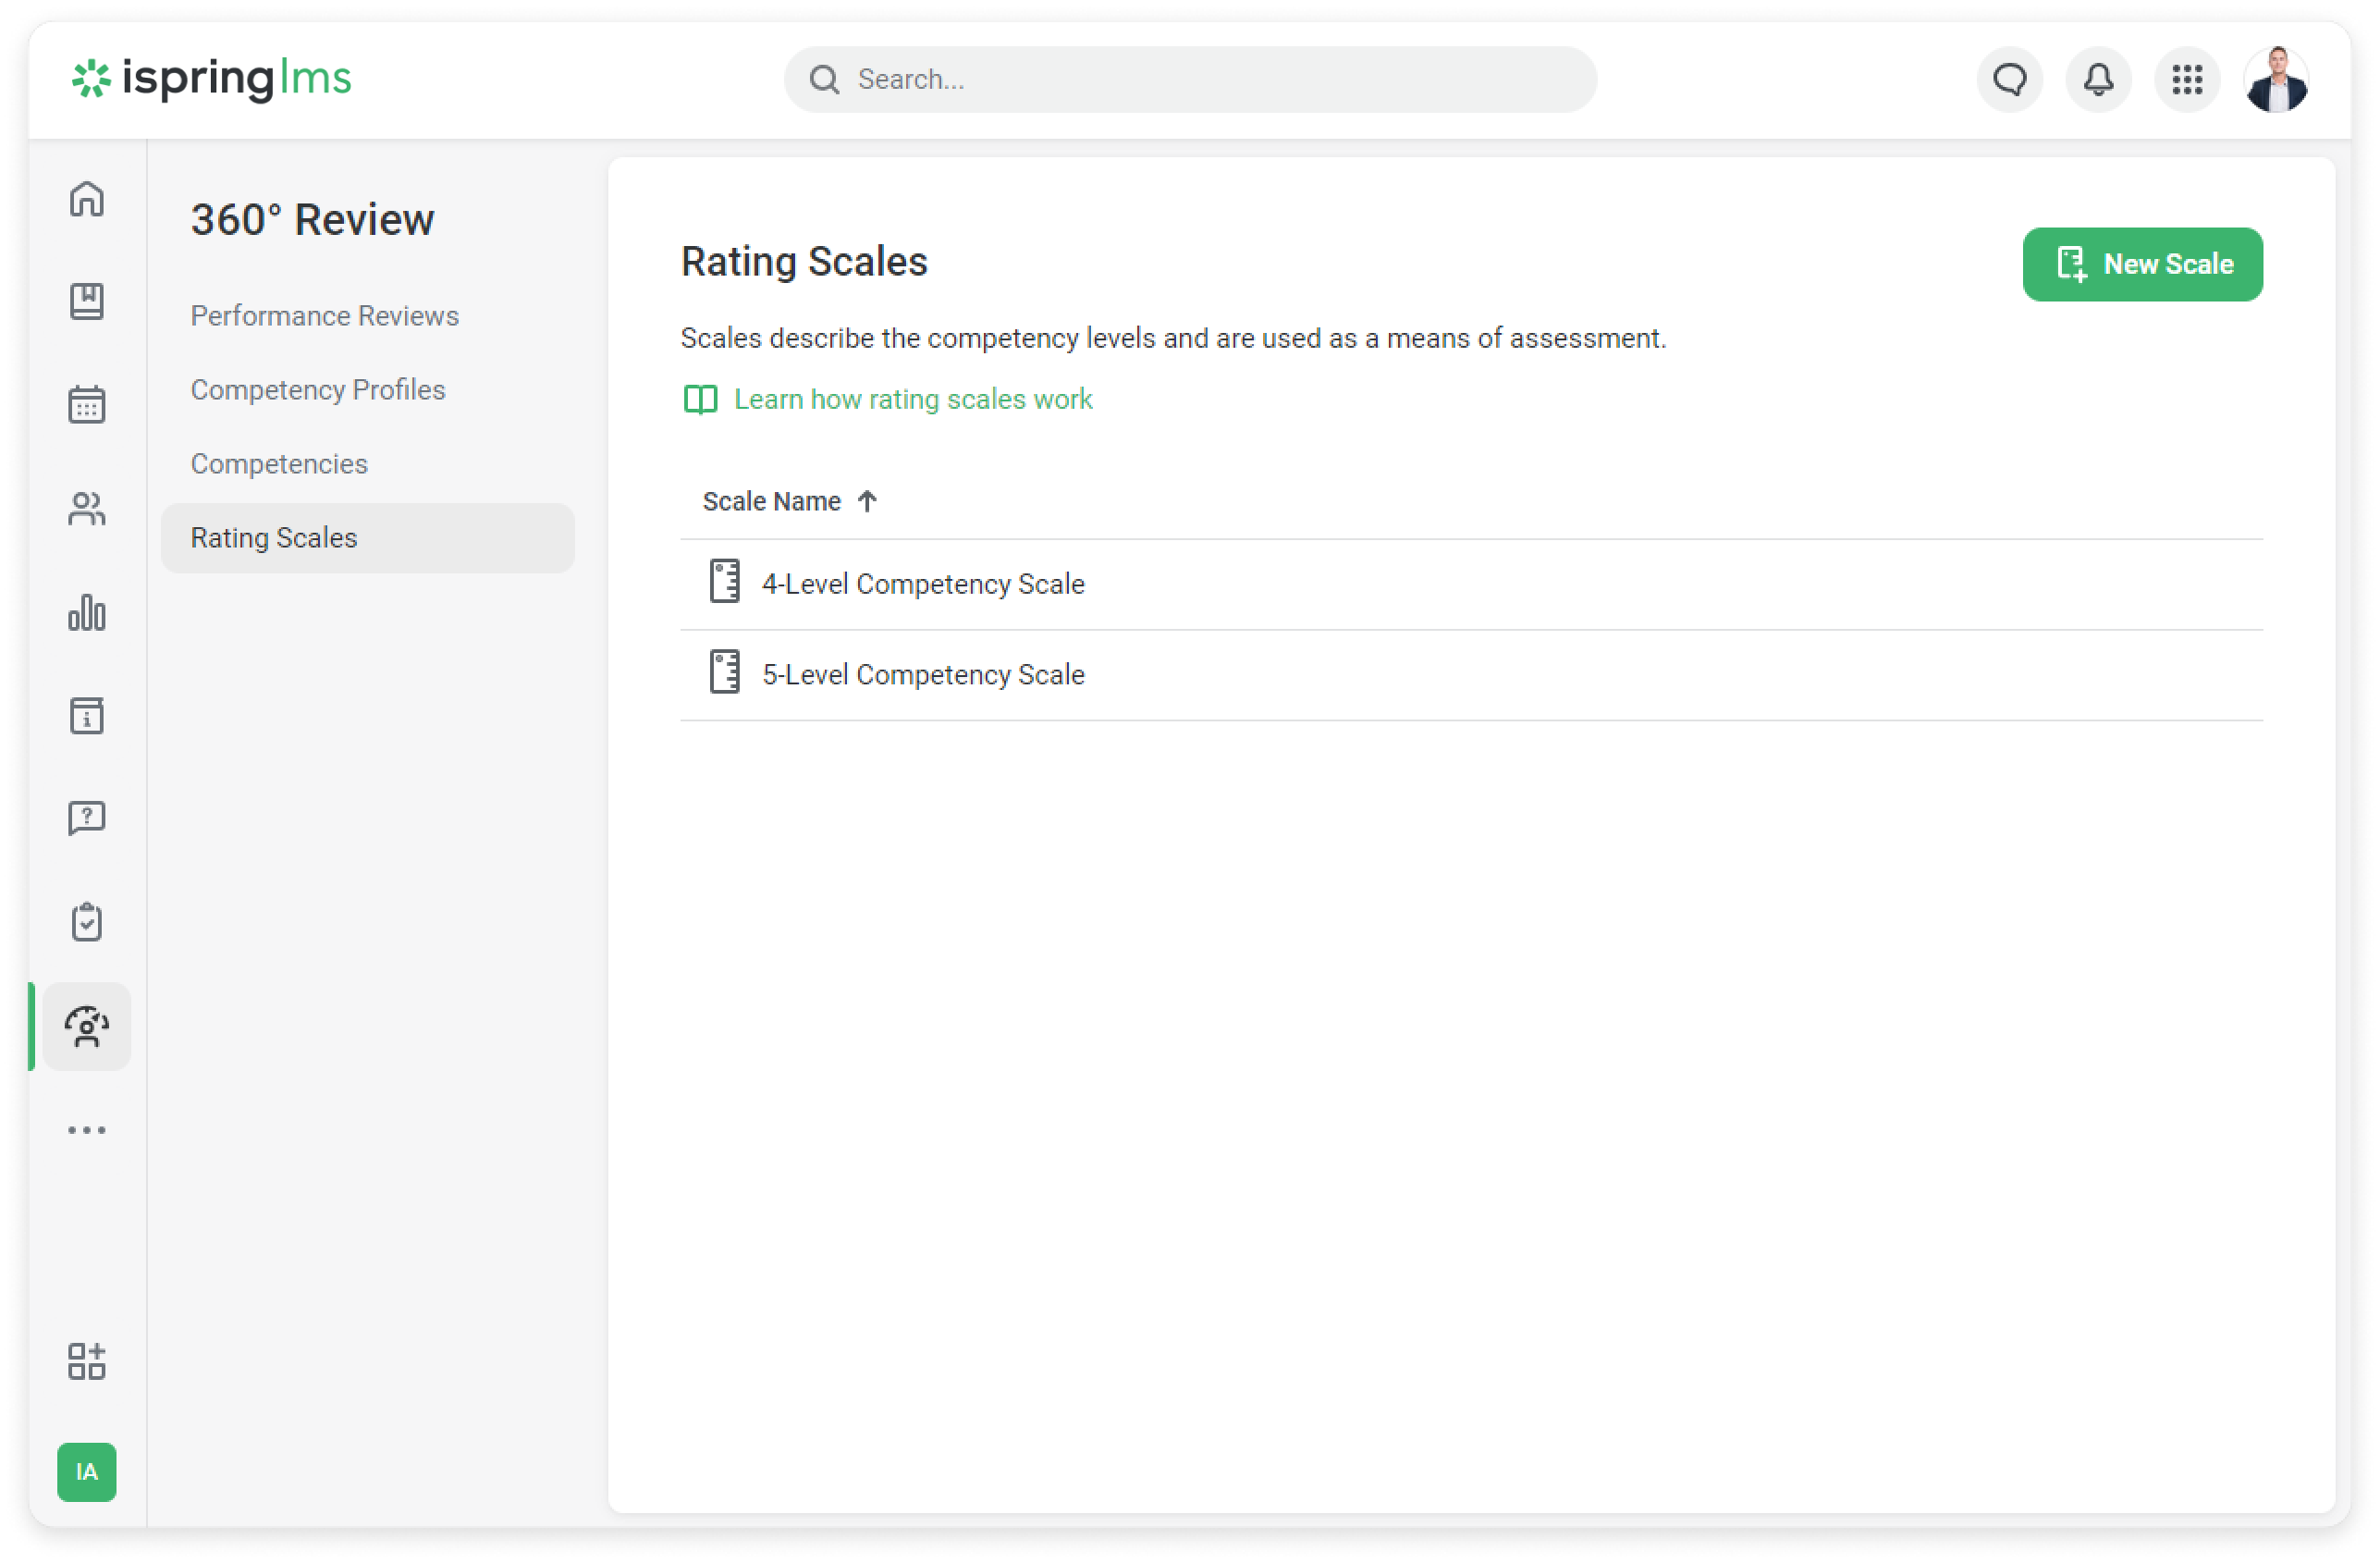Open the Users icon in sidebar
The height and width of the screenshot is (1563, 2380).
[87, 509]
